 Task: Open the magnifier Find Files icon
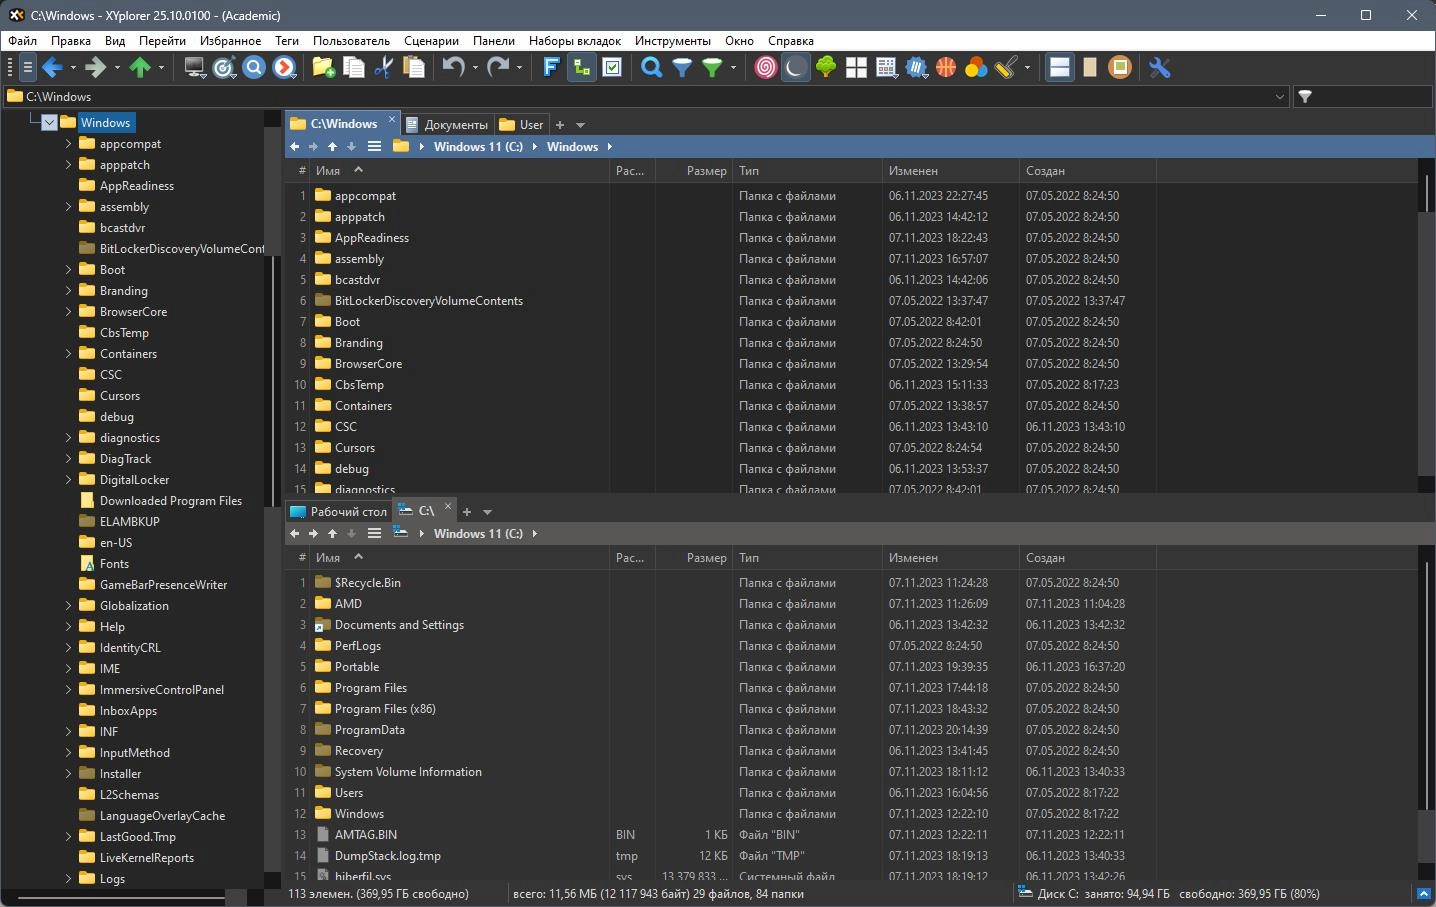pos(651,68)
